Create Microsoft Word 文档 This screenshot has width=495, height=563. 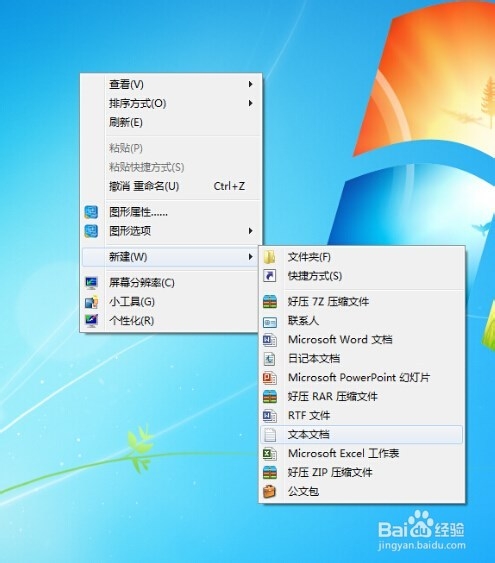coord(362,340)
